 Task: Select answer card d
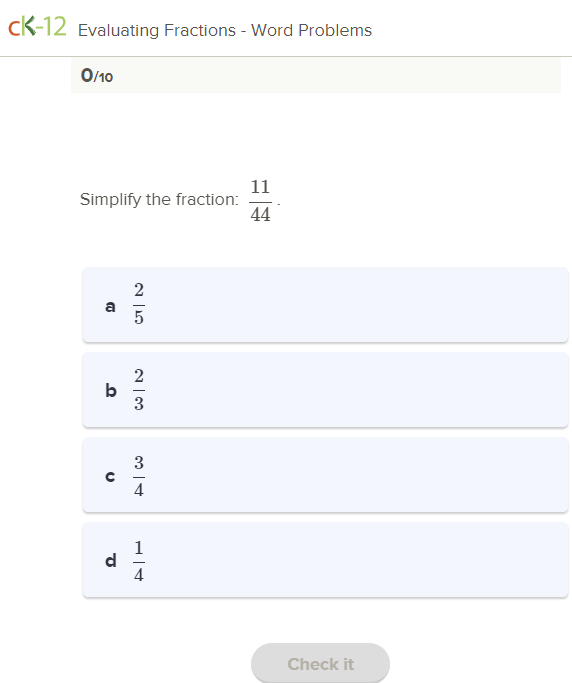click(x=325, y=560)
